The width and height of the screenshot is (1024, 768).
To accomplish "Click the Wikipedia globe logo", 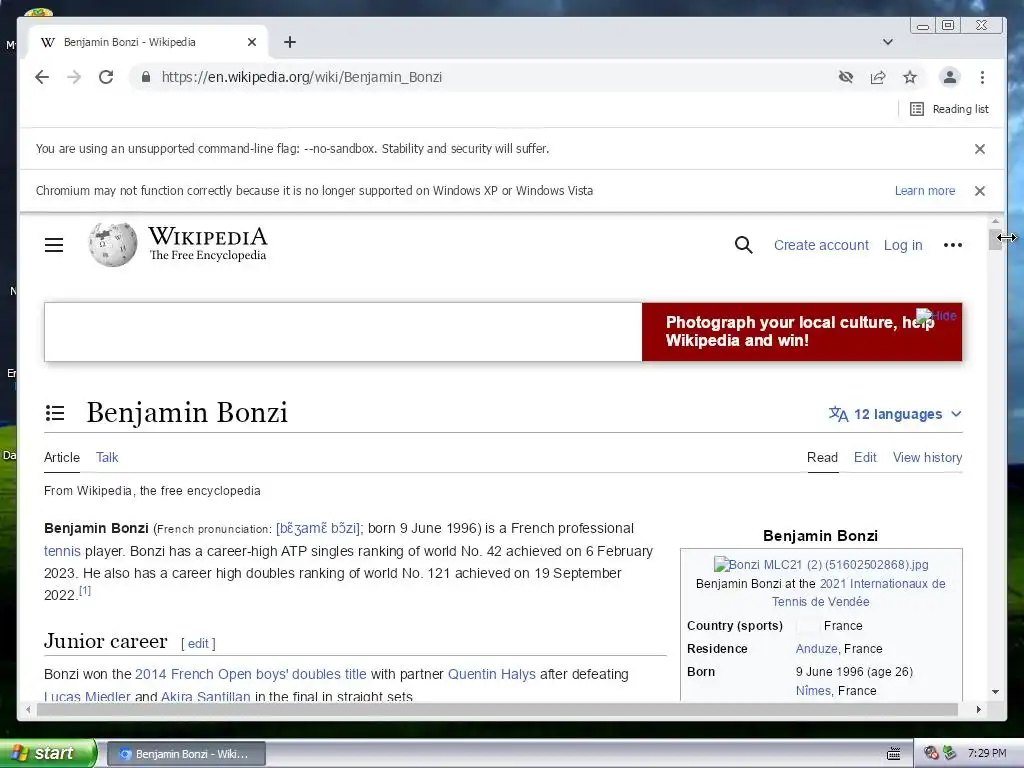I will pos(113,244).
